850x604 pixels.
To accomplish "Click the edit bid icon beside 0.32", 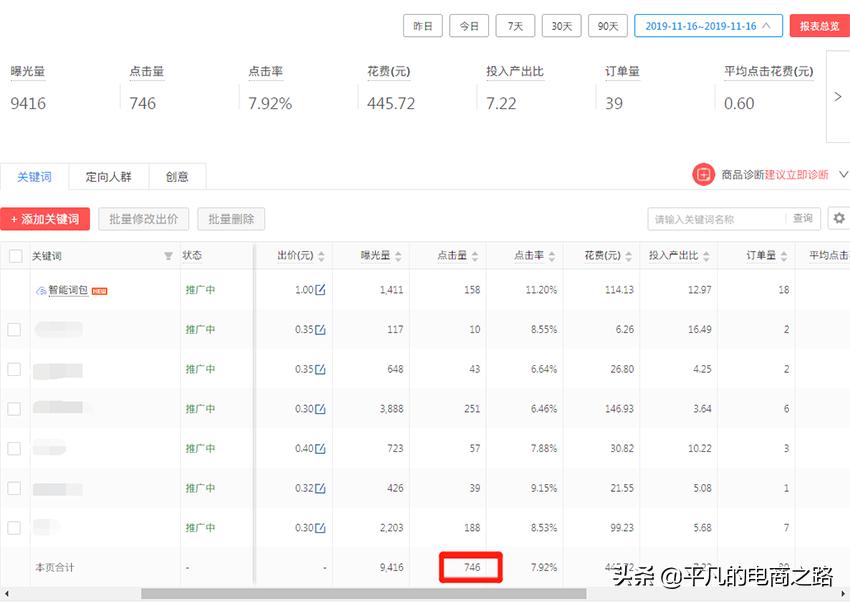I will coord(318,488).
